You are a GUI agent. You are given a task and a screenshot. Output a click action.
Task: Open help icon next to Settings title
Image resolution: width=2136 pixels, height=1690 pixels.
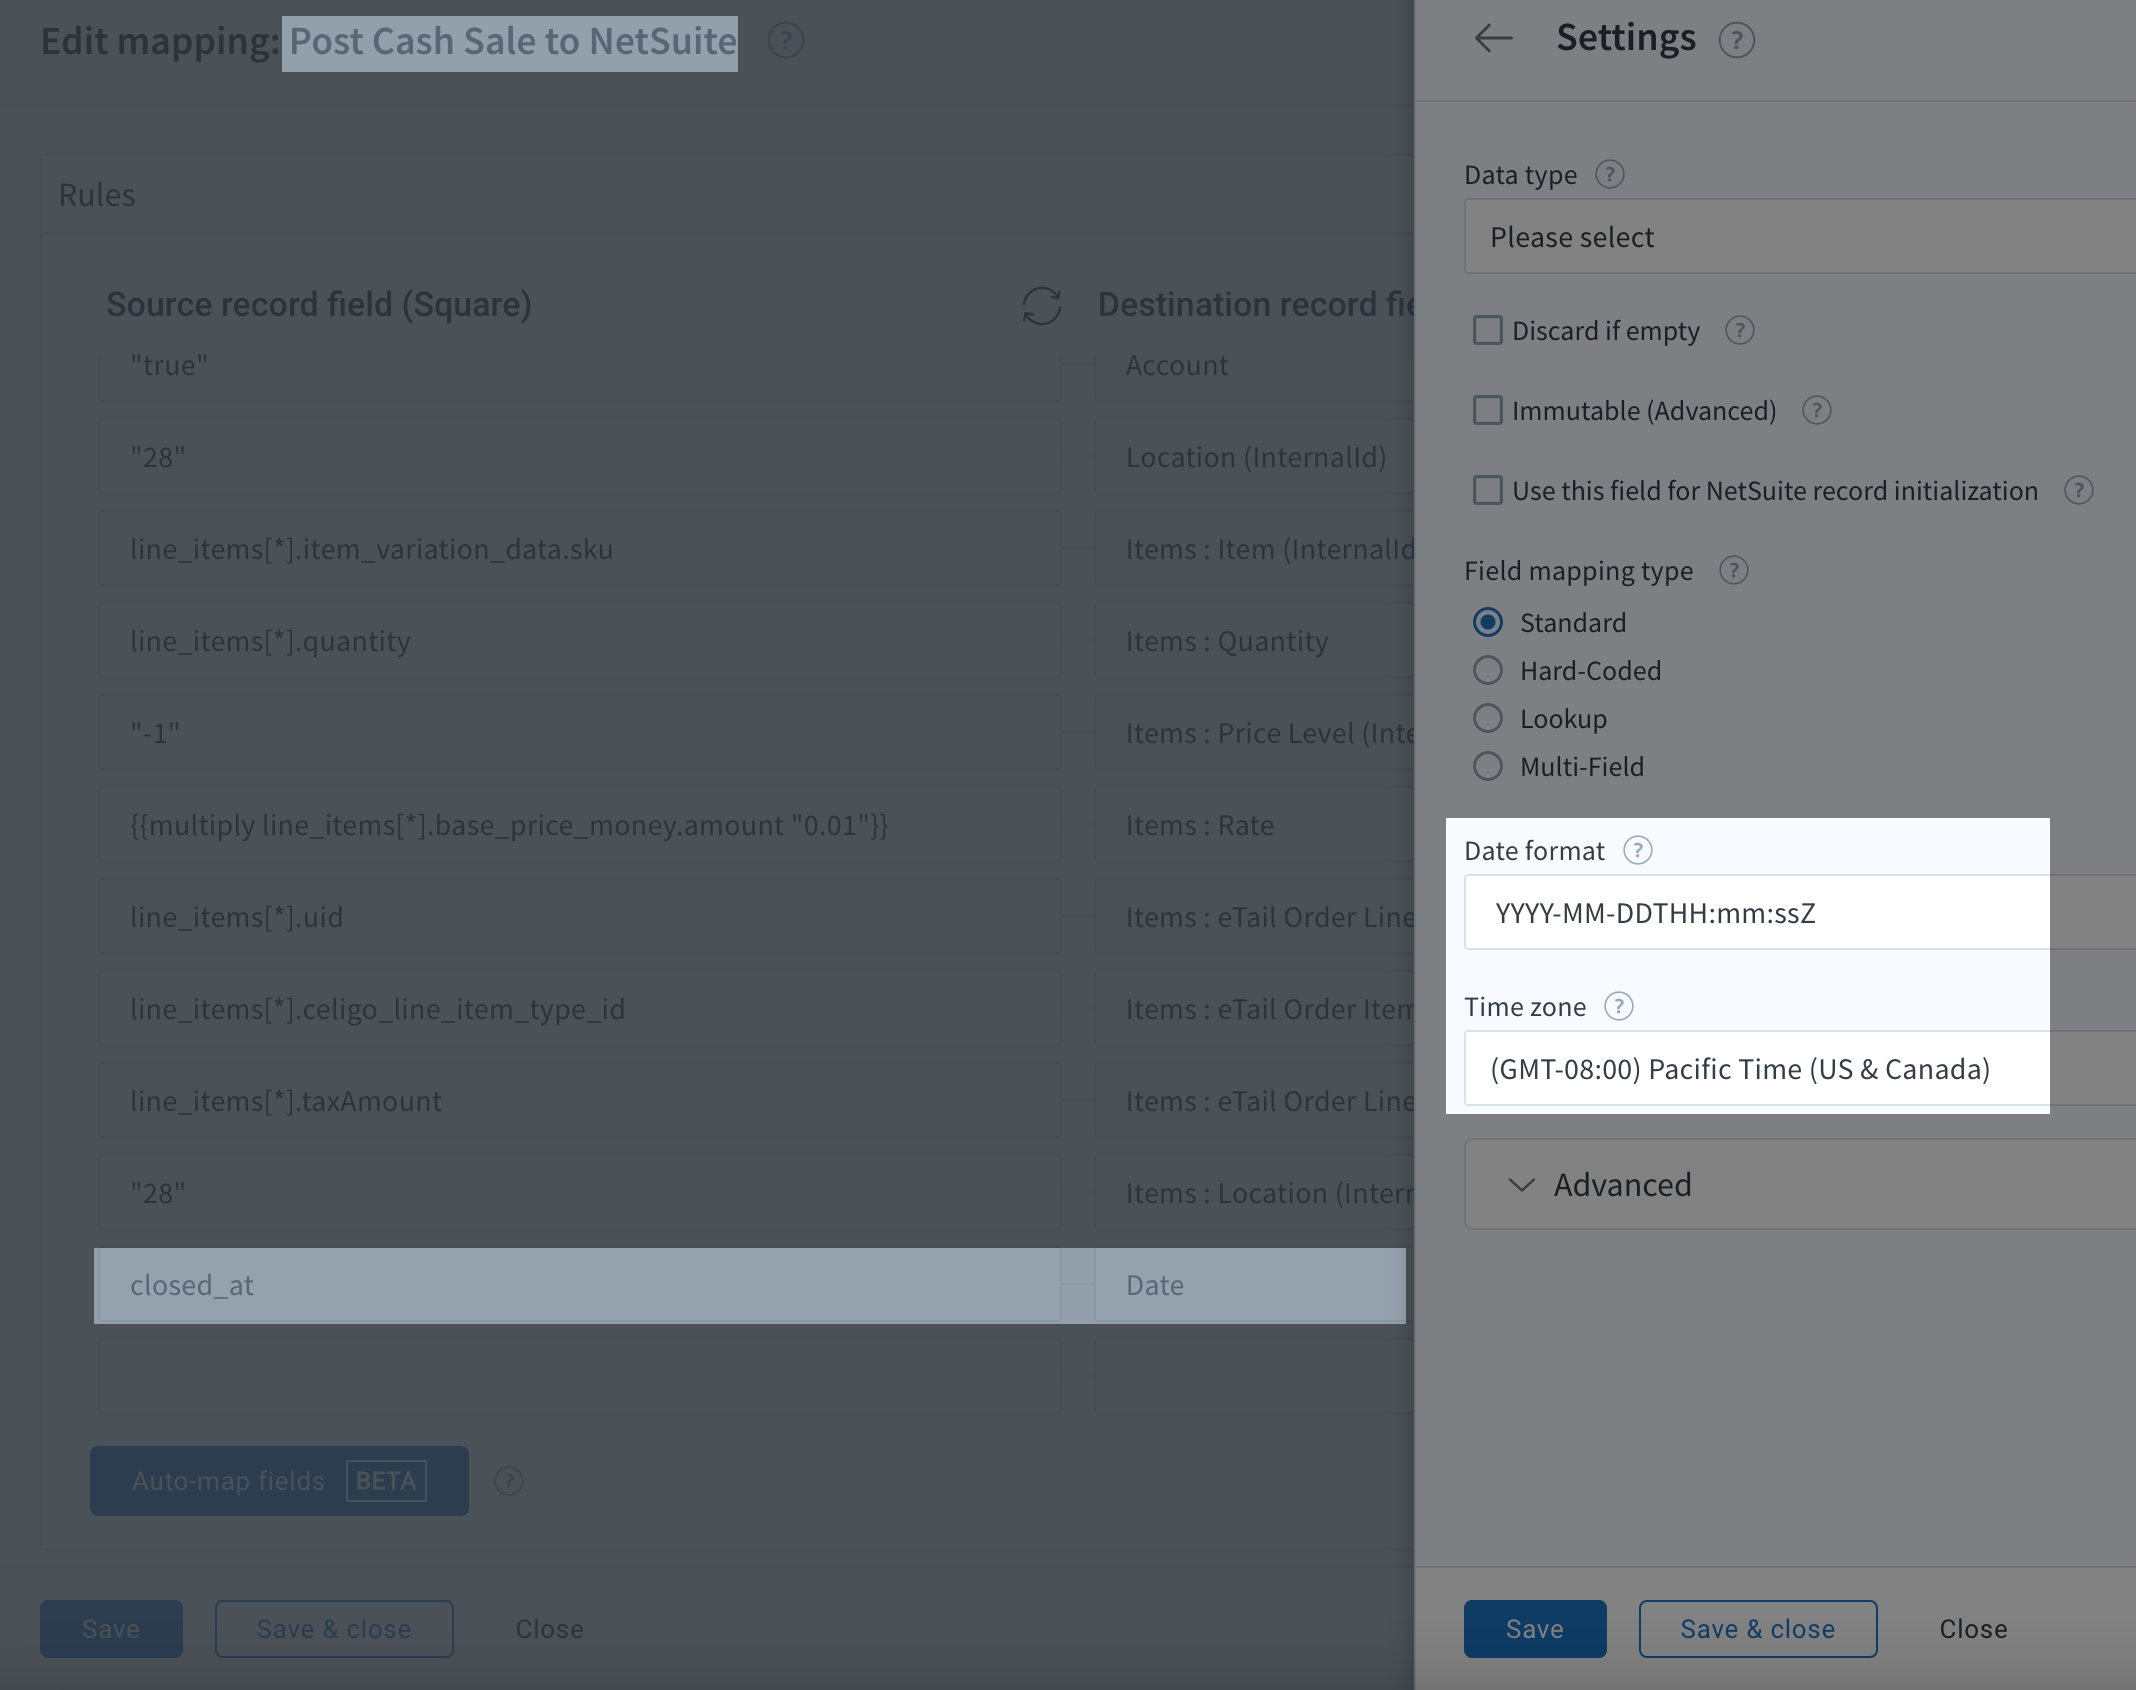click(x=1736, y=41)
